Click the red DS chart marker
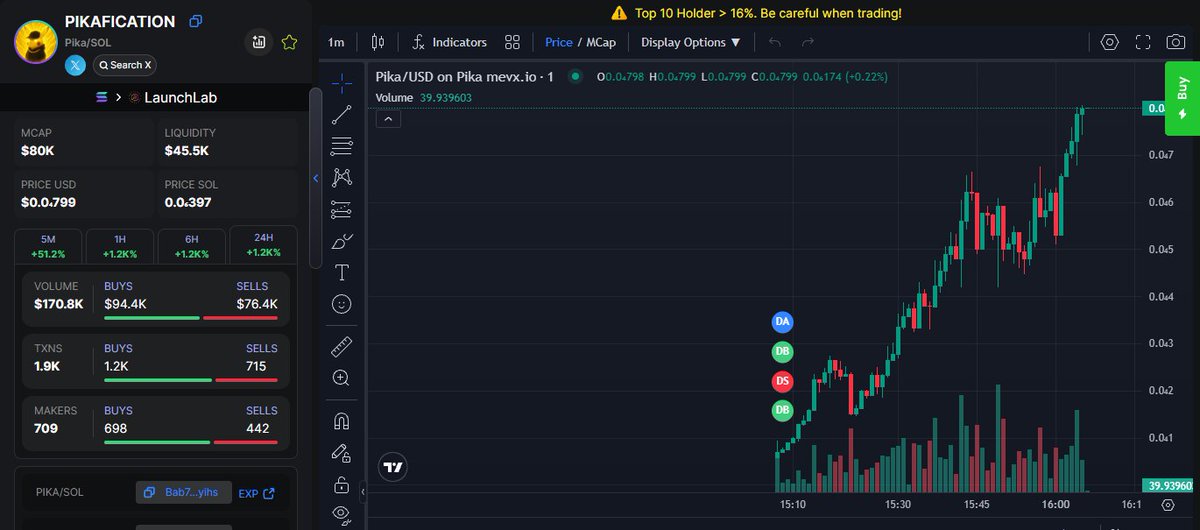This screenshot has width=1200, height=530. pos(783,381)
